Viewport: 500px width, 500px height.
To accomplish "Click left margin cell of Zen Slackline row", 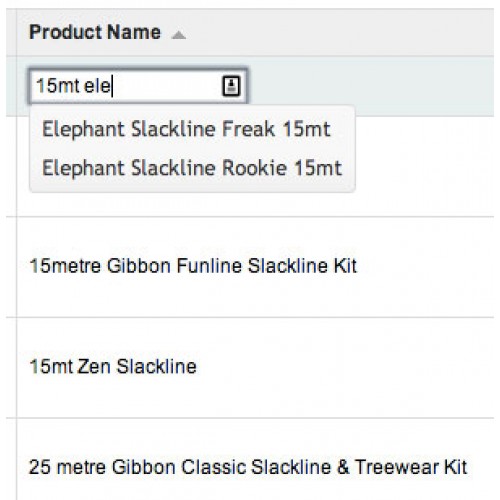I will 11,367.
